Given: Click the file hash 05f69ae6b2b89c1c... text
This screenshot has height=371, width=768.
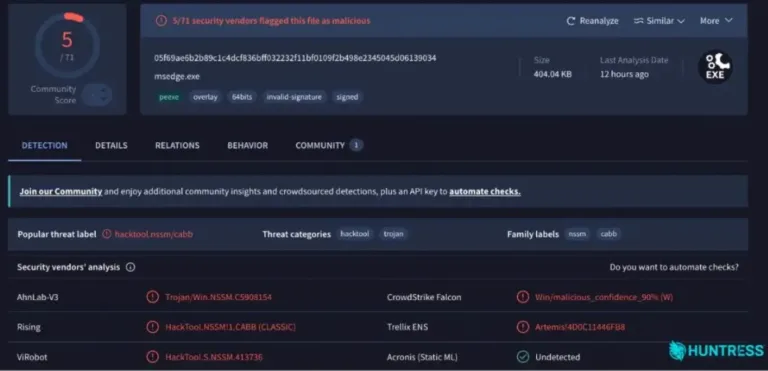Looking at the screenshot, I should coord(295,58).
